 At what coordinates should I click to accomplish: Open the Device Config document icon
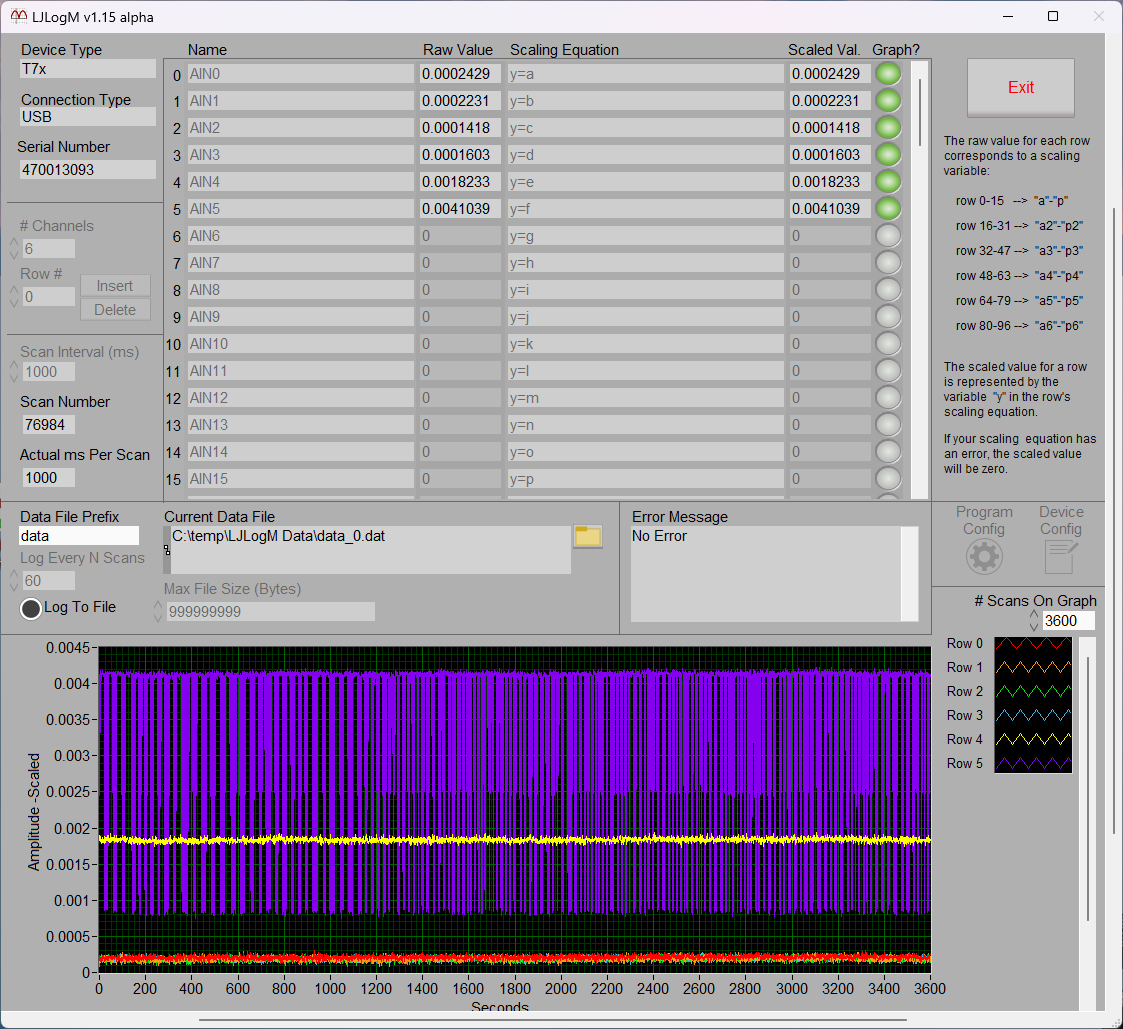[1060, 556]
